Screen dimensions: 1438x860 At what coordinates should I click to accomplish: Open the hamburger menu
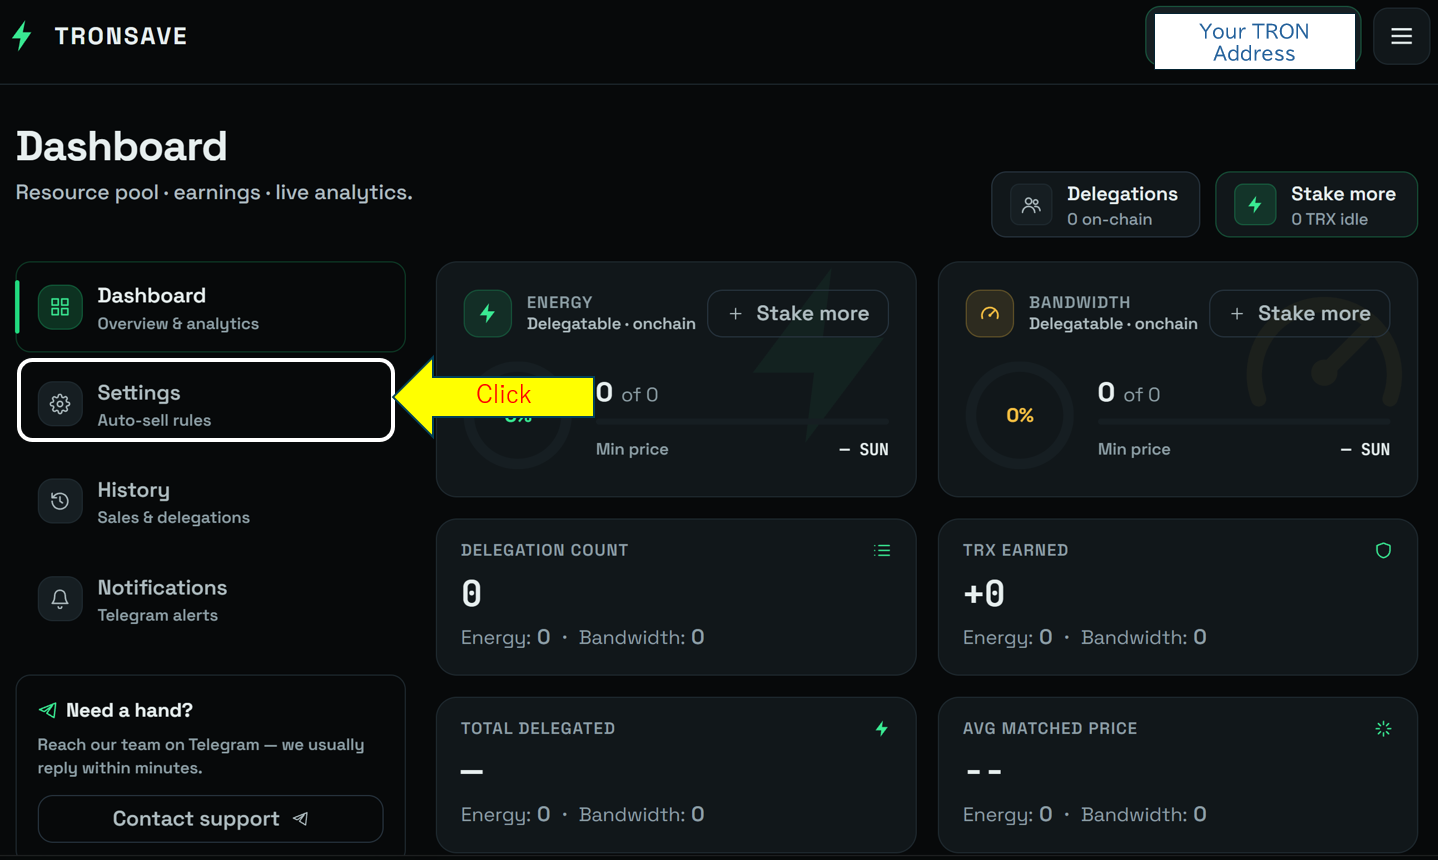1401,36
